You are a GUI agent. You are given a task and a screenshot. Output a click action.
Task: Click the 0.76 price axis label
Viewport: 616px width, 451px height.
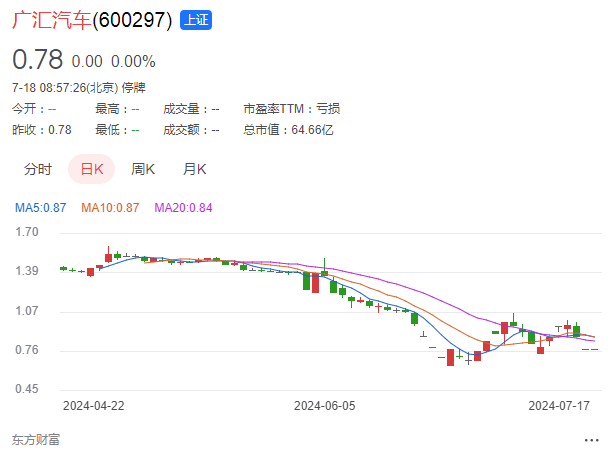pyautogui.click(x=27, y=350)
